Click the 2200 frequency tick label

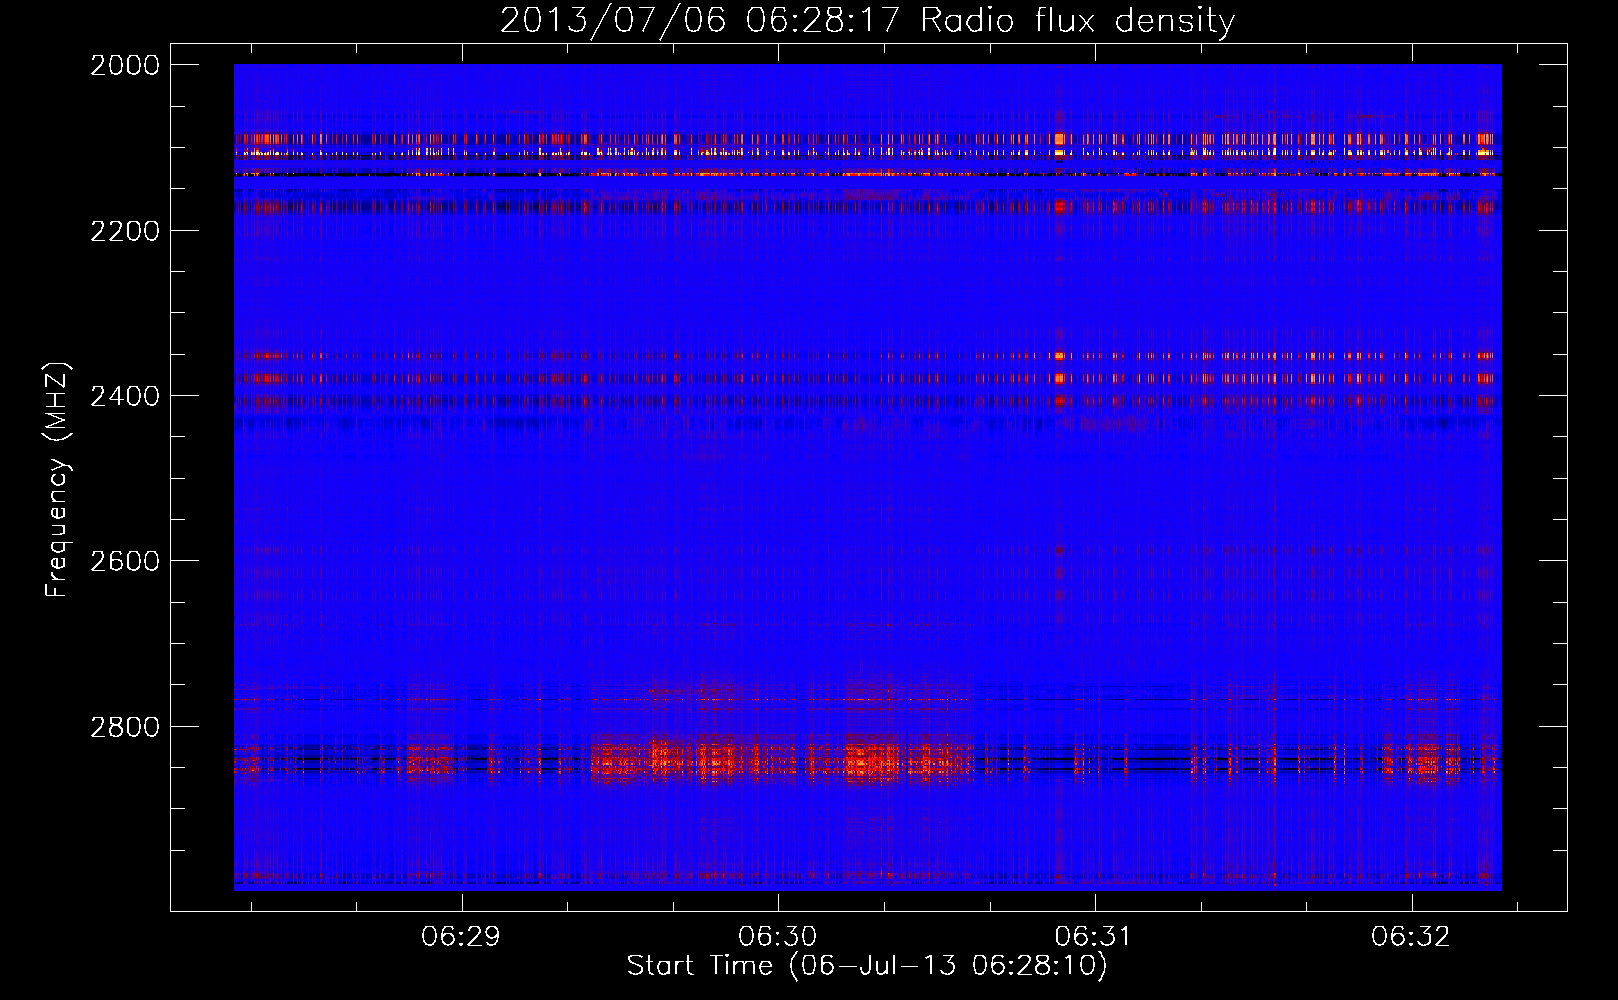pos(124,231)
